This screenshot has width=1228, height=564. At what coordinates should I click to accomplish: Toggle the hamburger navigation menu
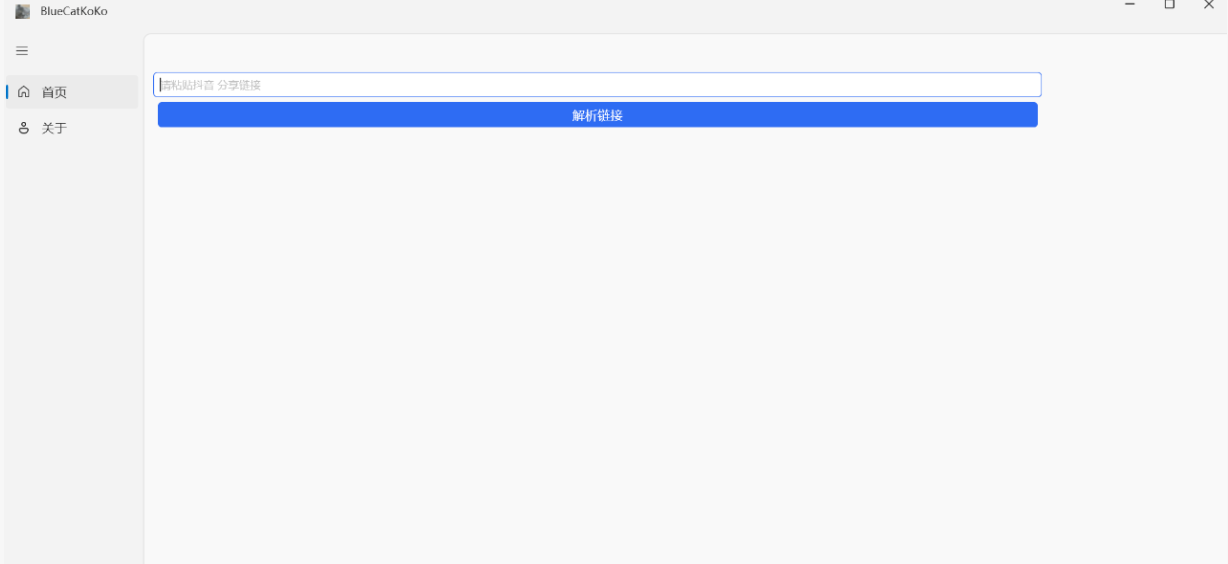pyautogui.click(x=22, y=51)
